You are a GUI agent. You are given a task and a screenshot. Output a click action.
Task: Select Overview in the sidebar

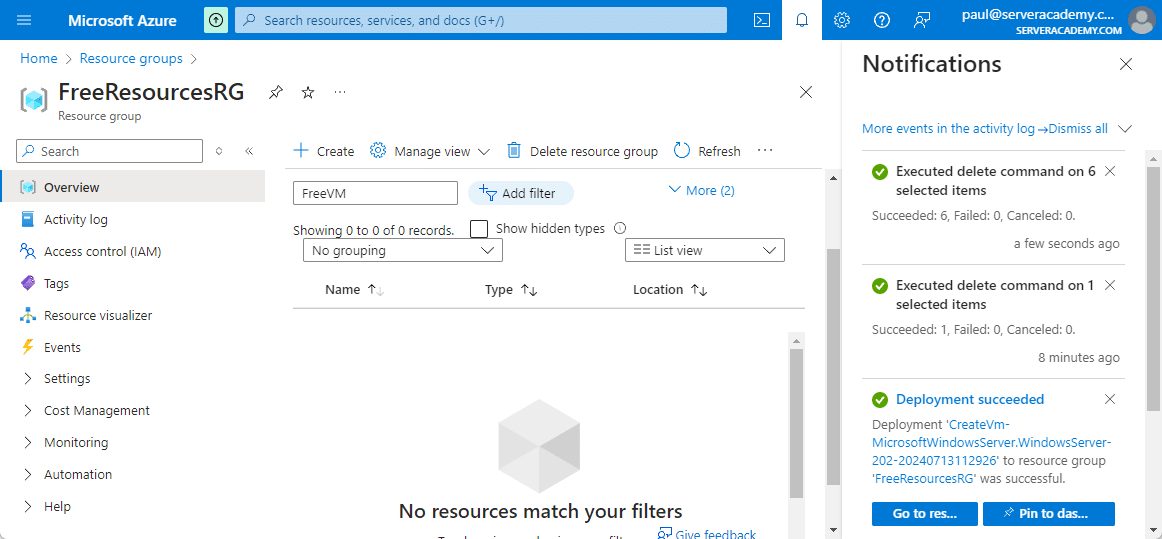click(x=132, y=188)
